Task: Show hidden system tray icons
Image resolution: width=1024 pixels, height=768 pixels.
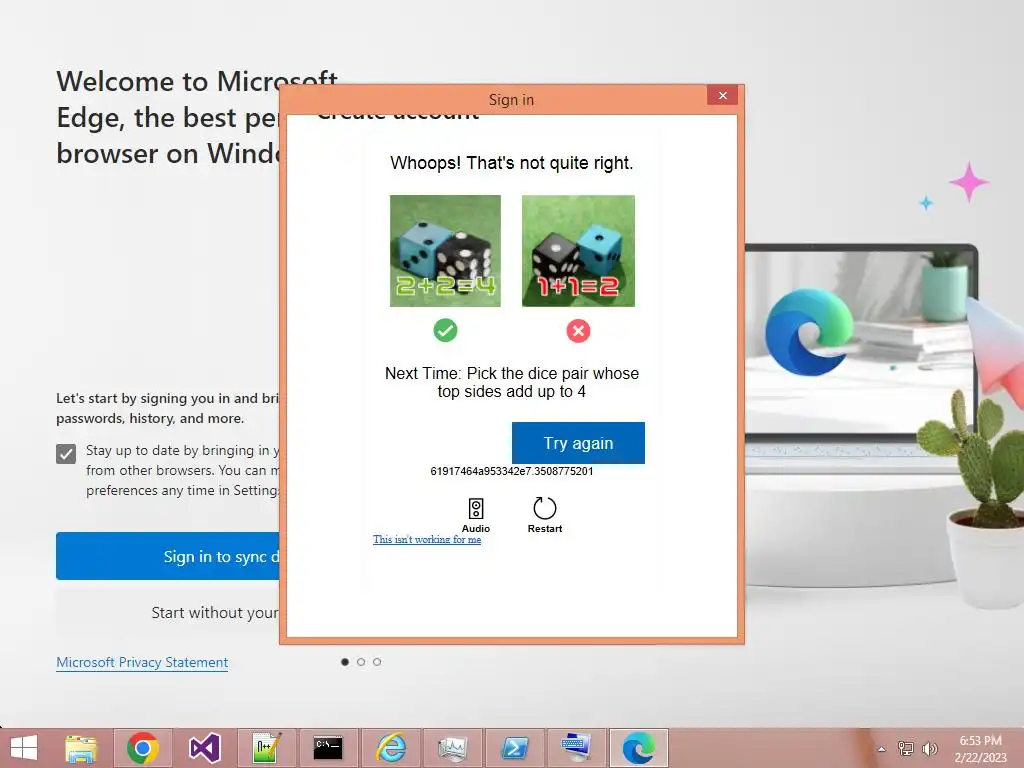Action: (882, 749)
